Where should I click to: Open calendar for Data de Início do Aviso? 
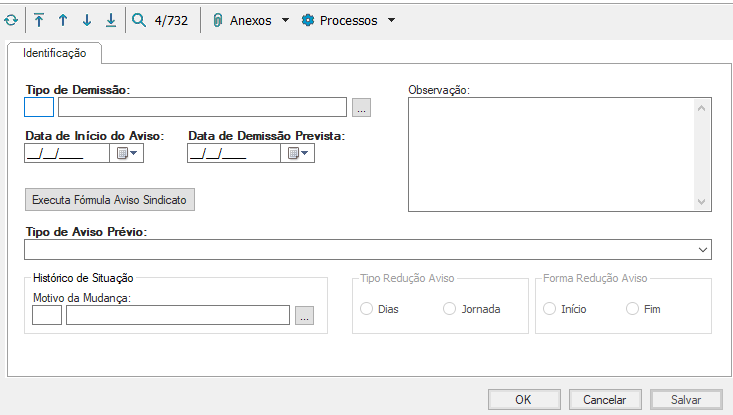pyautogui.click(x=128, y=153)
